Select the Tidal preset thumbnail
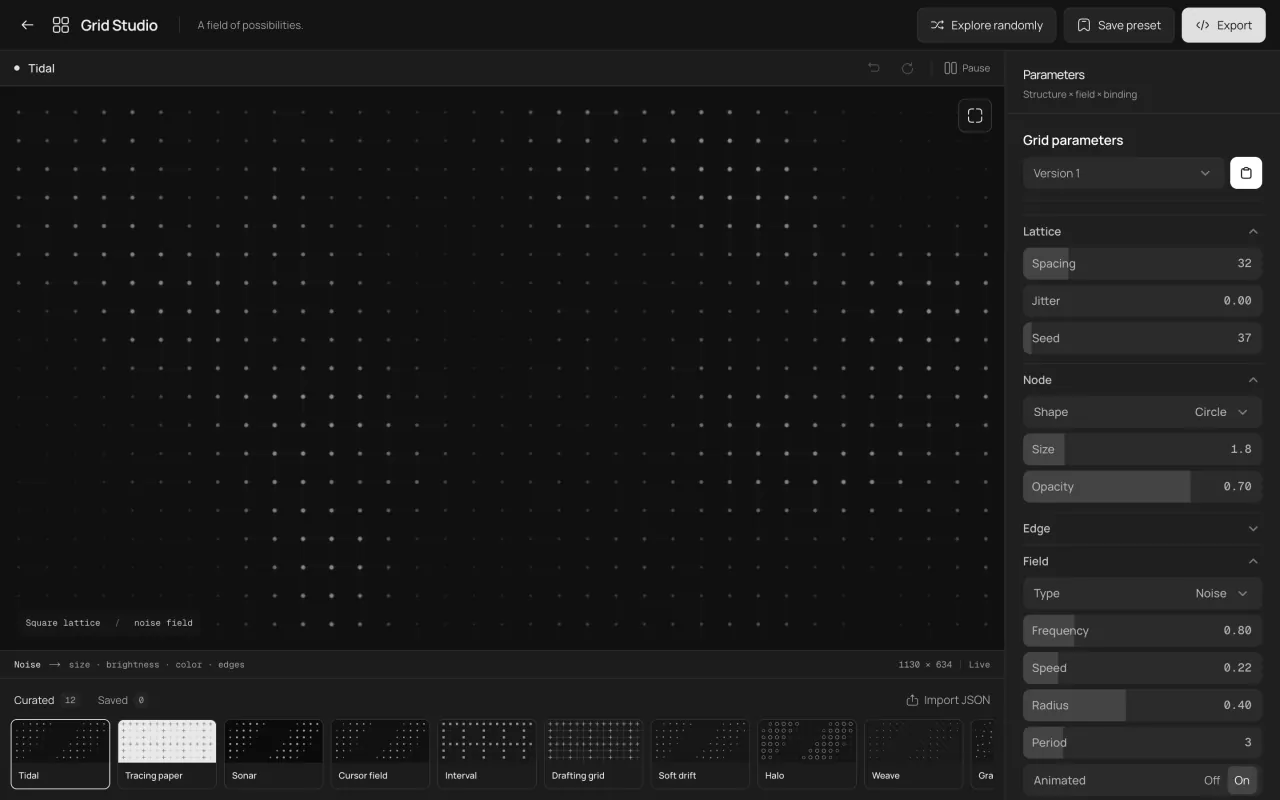Screen dimensions: 1280x800 pyautogui.click(x=61, y=754)
